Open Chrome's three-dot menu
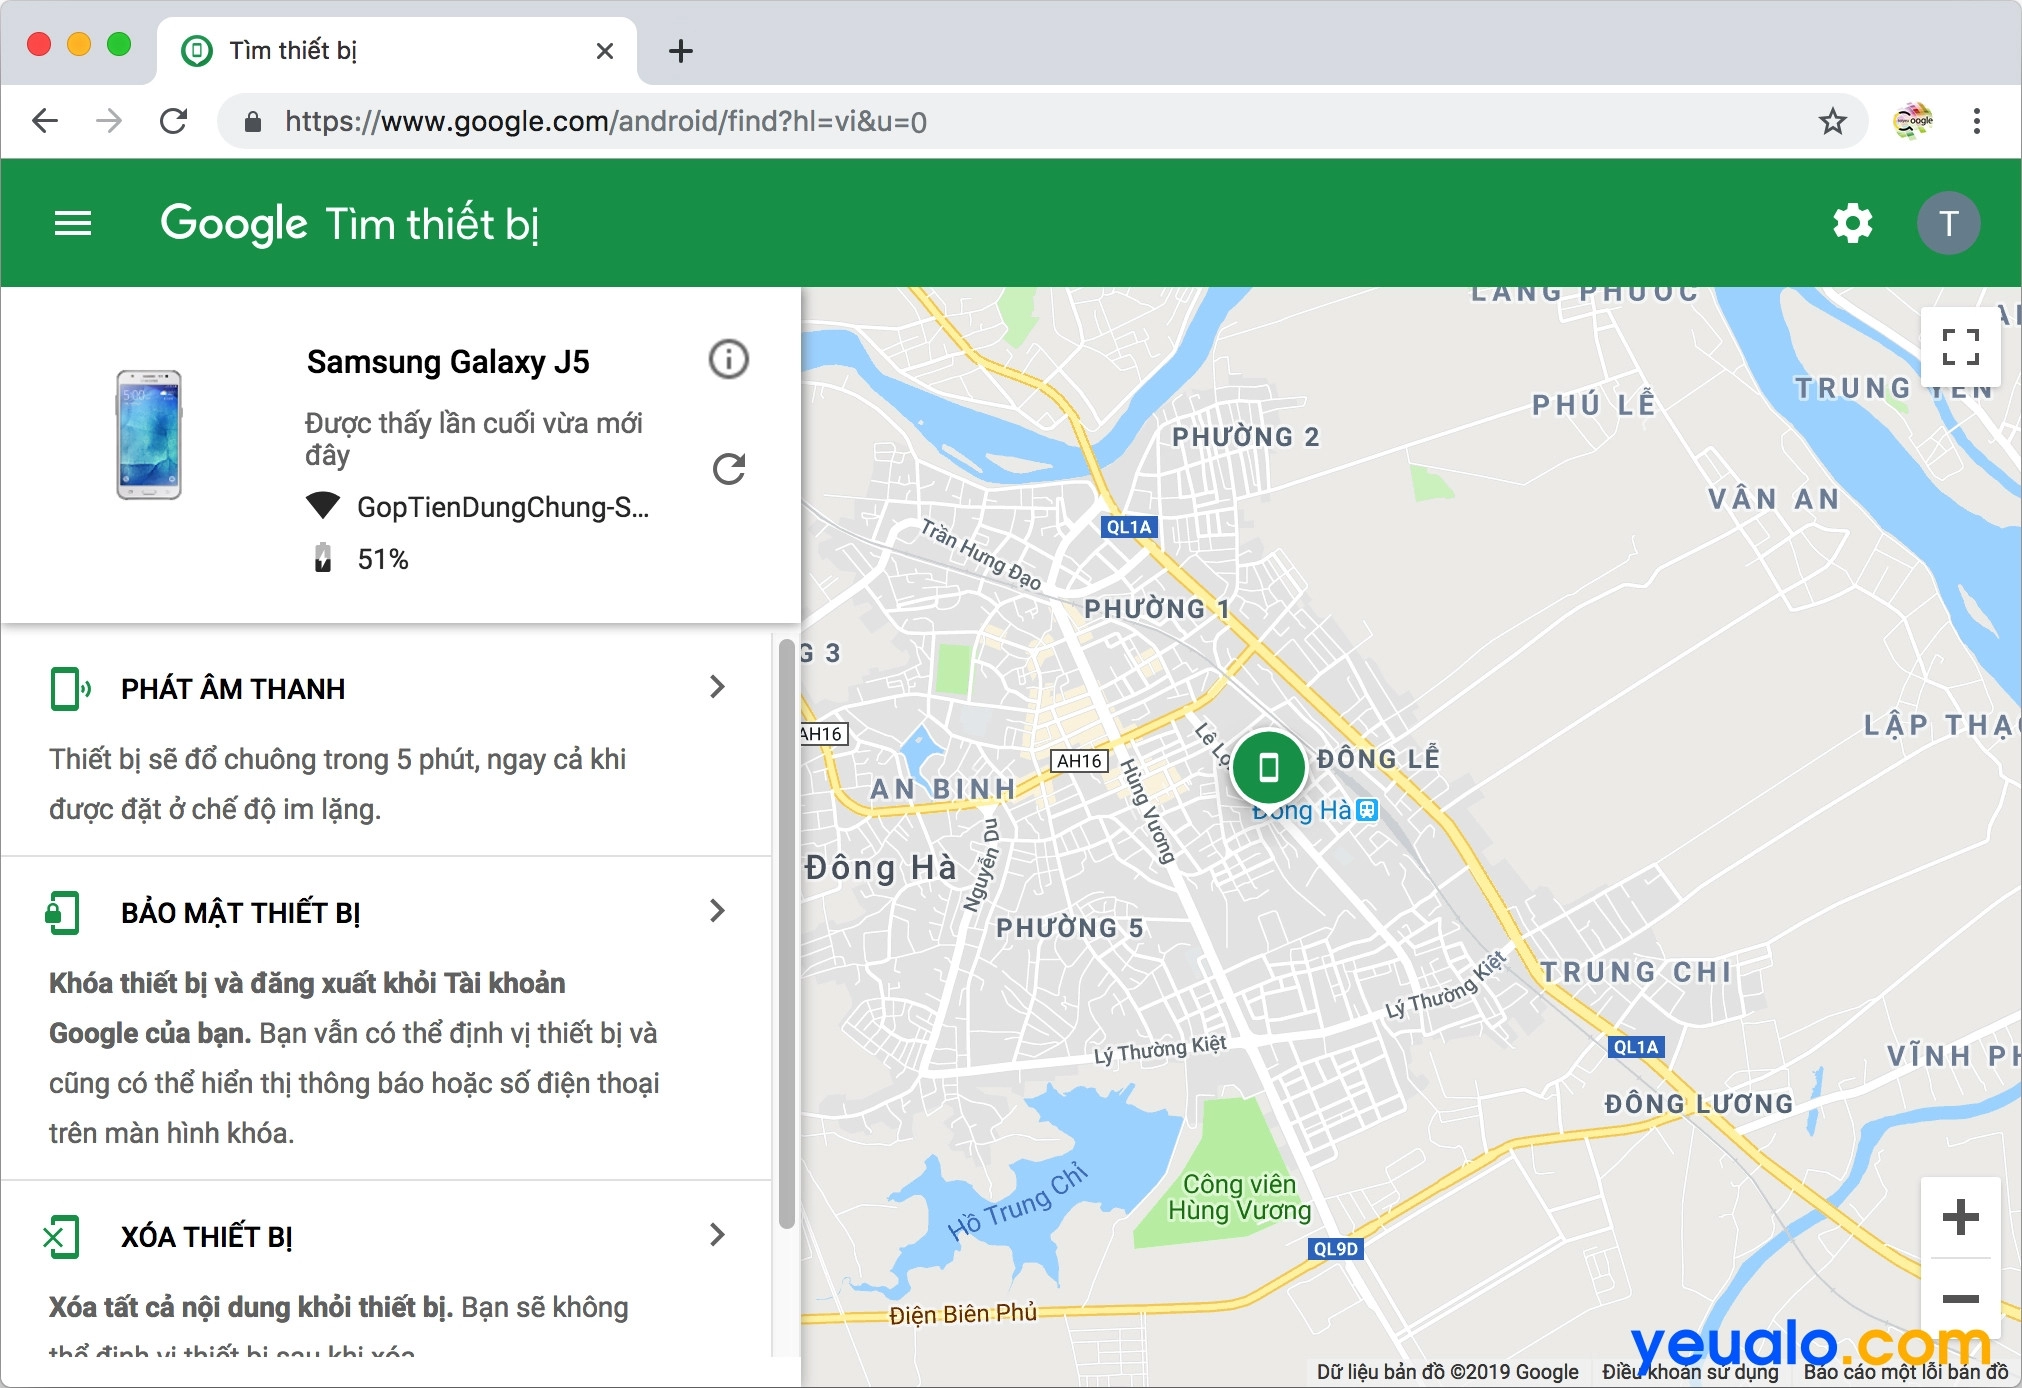The width and height of the screenshot is (2022, 1388). [1977, 122]
